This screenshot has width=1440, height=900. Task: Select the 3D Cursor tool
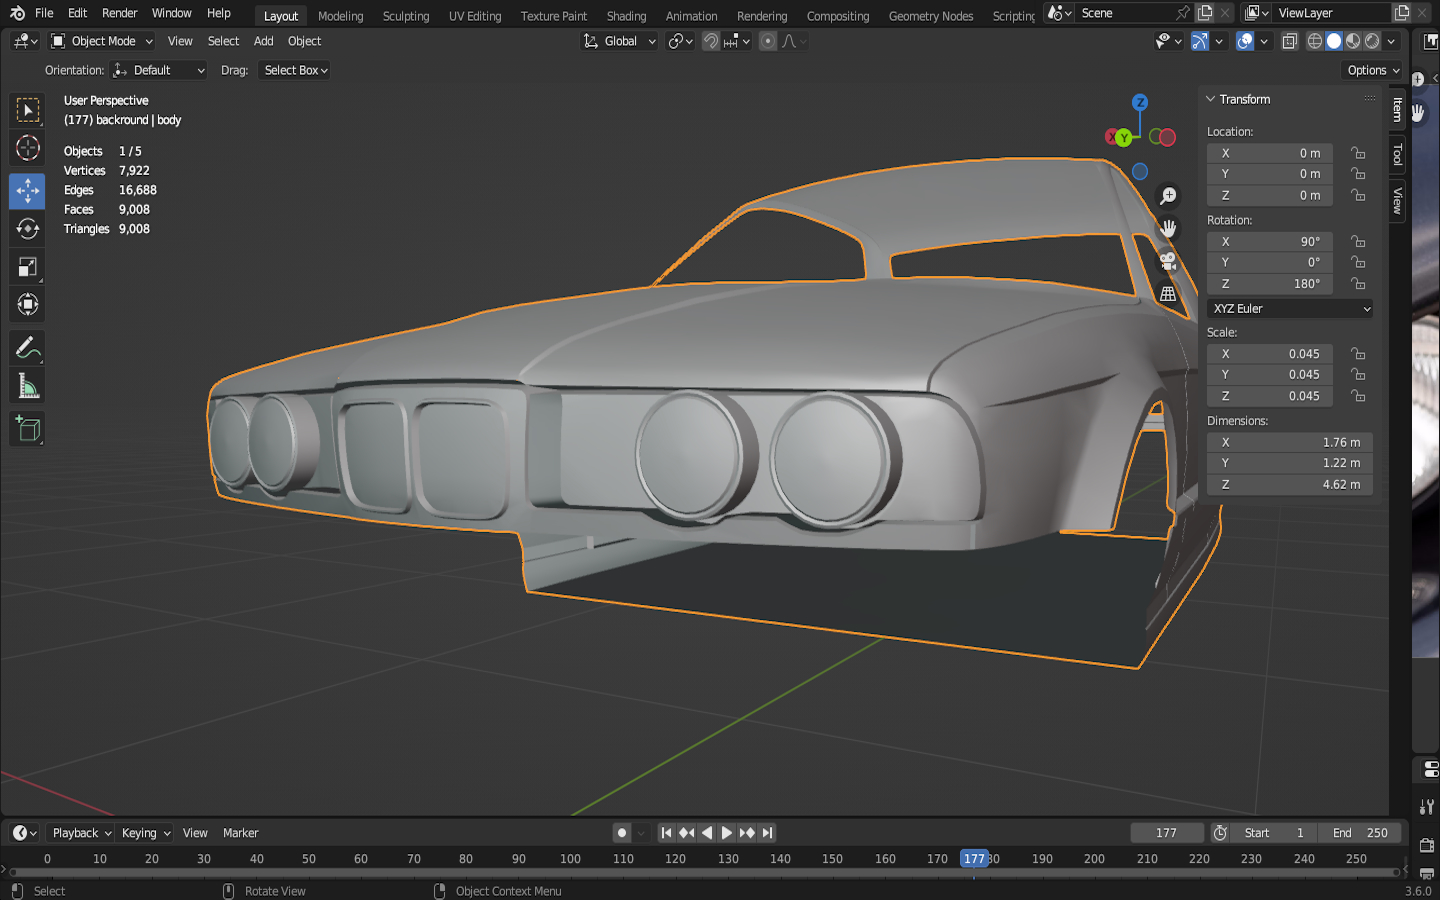click(27, 148)
